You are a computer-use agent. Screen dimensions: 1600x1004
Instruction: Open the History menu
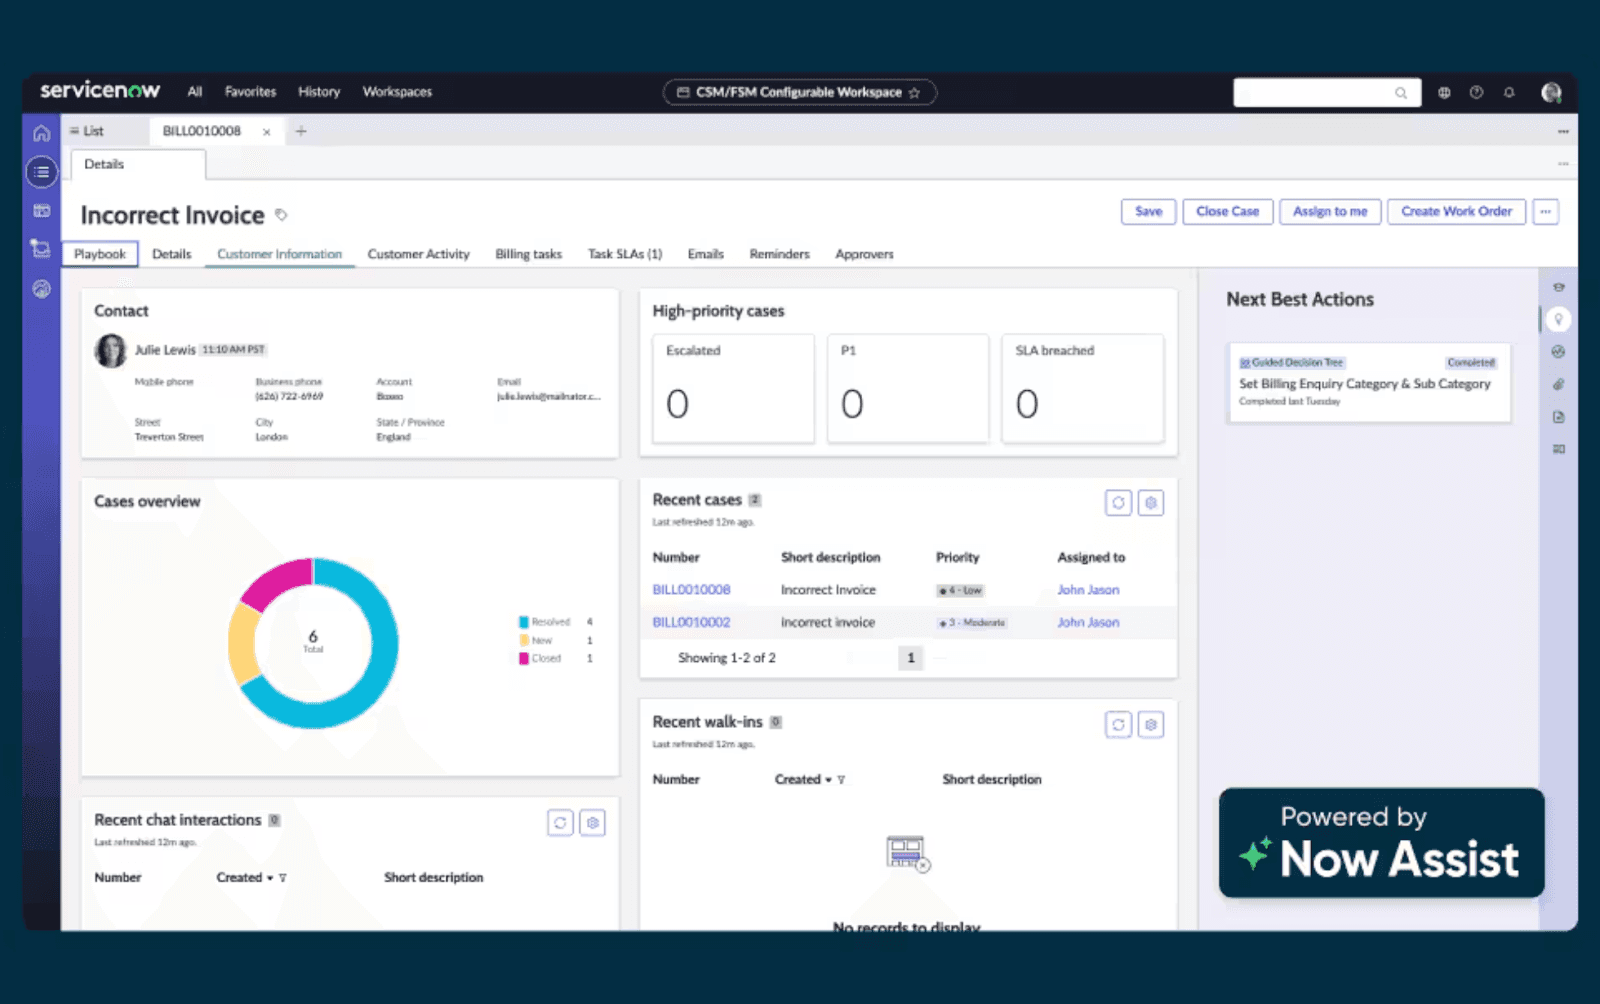pos(319,92)
